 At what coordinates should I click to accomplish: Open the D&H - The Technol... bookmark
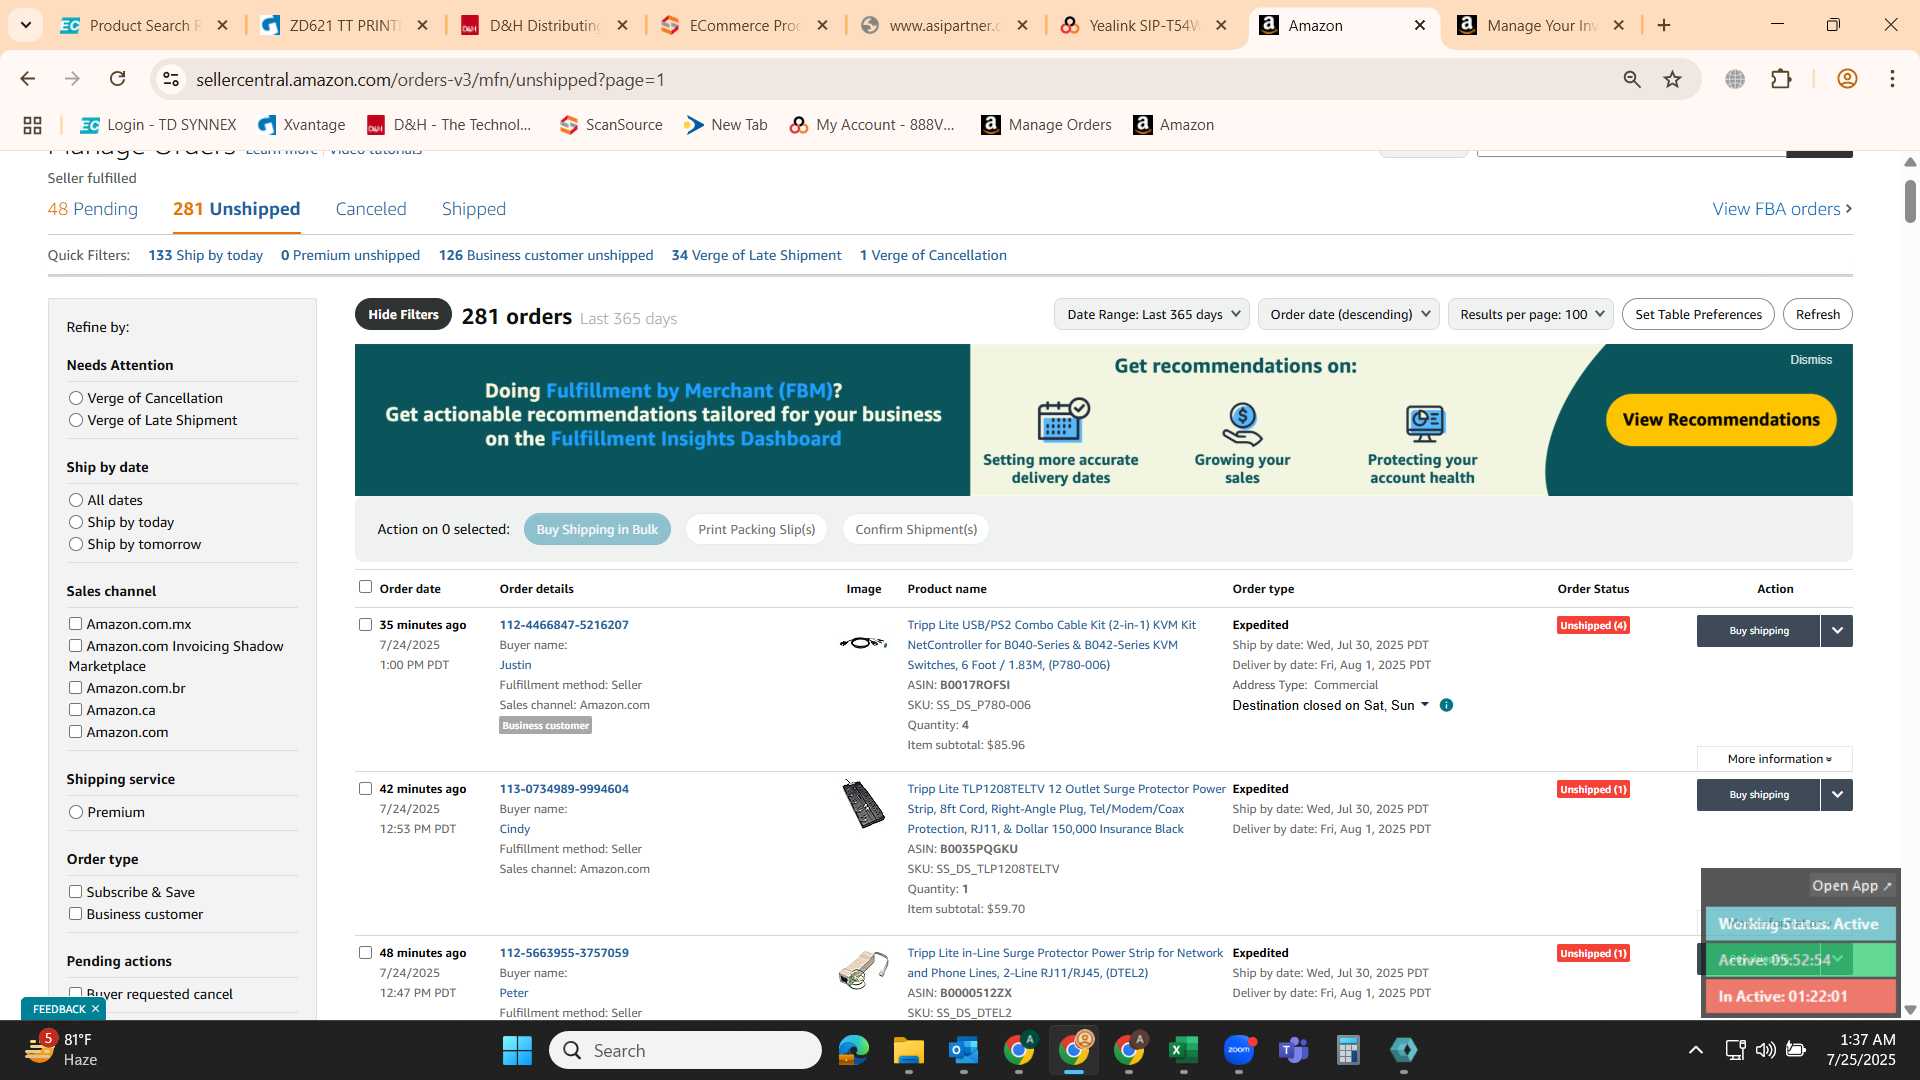pyautogui.click(x=449, y=125)
